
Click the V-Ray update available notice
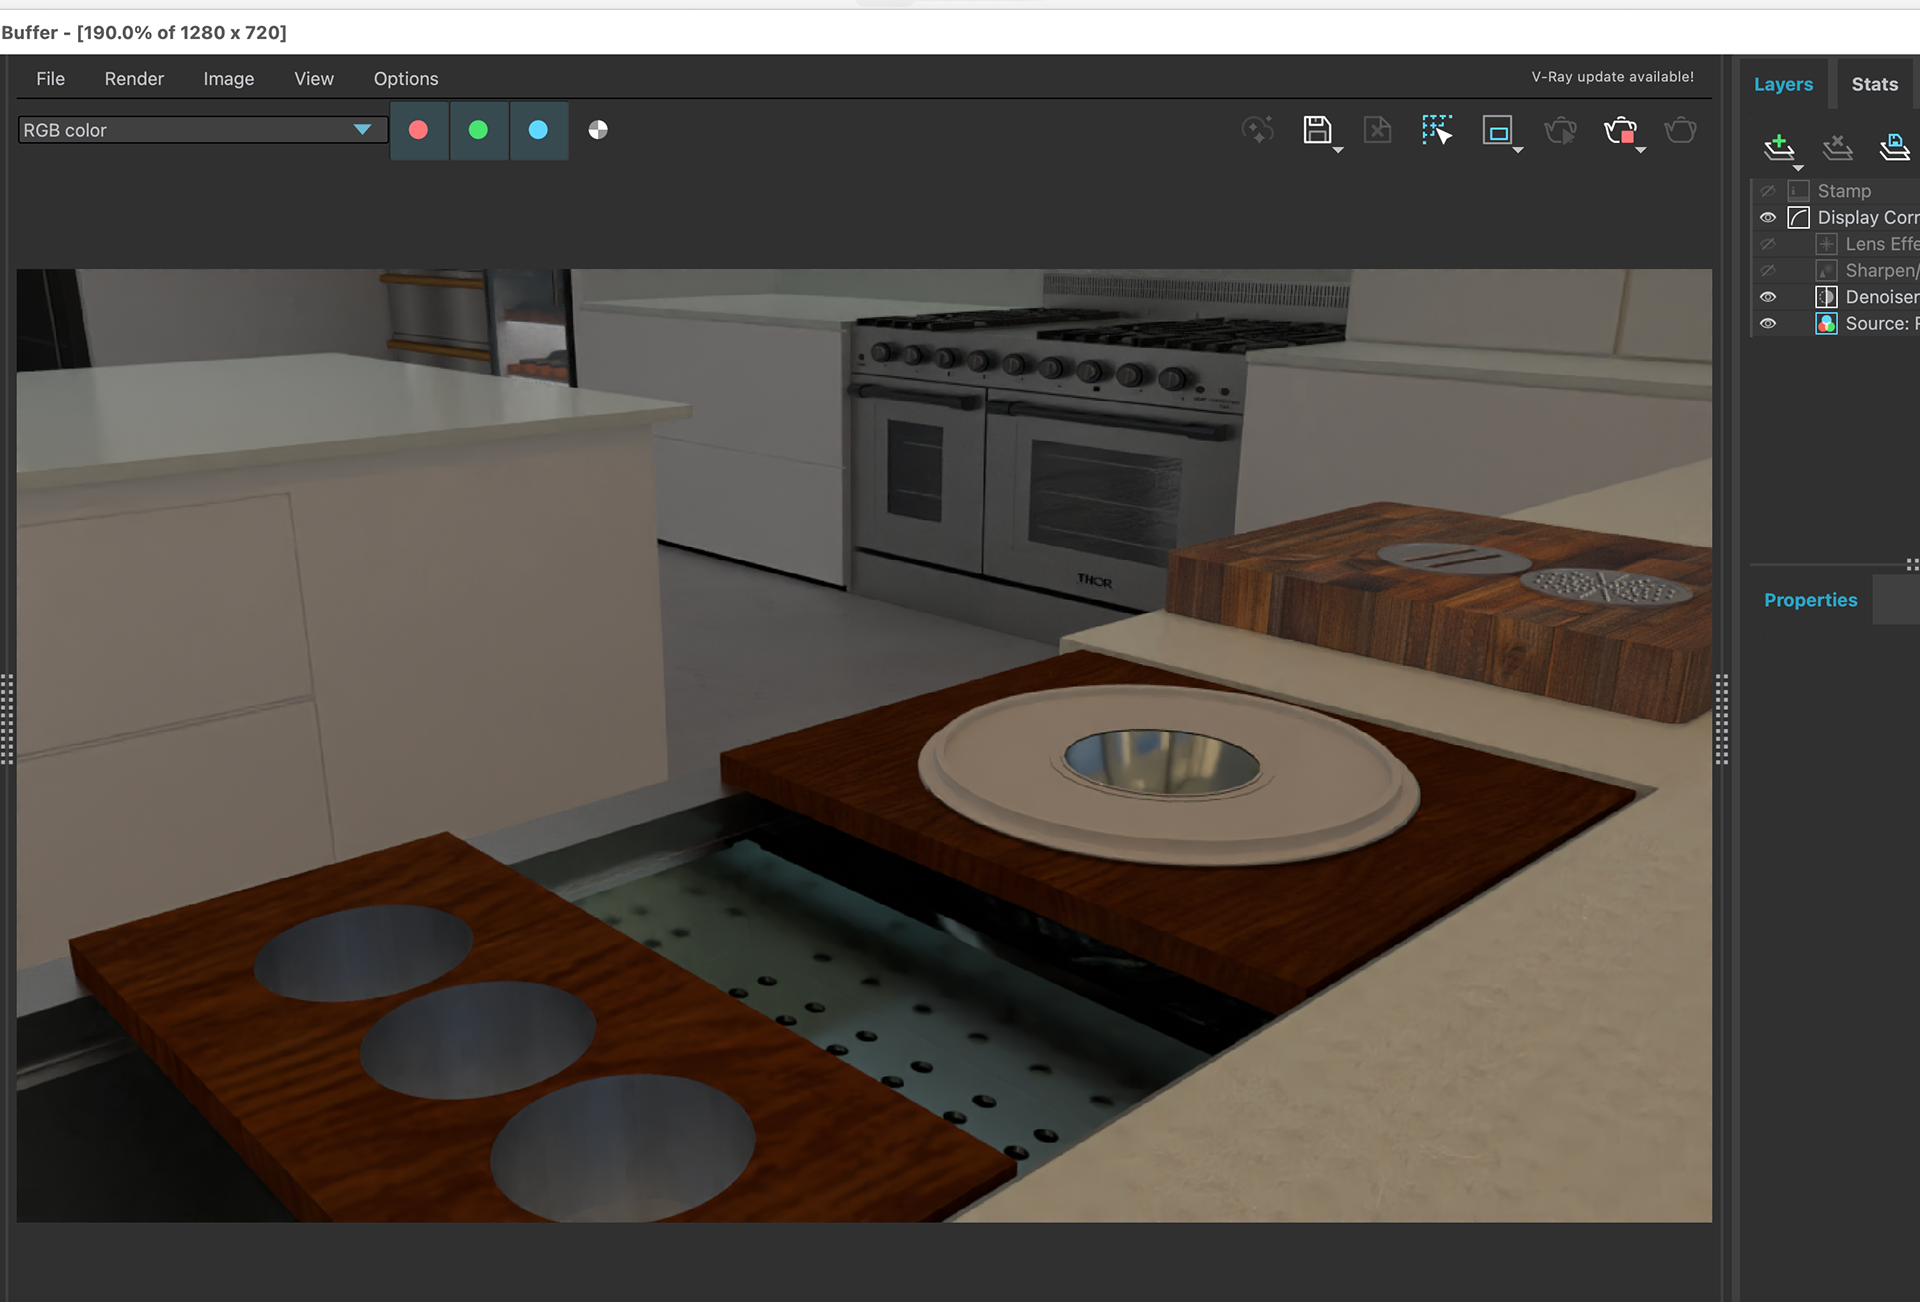point(1612,77)
